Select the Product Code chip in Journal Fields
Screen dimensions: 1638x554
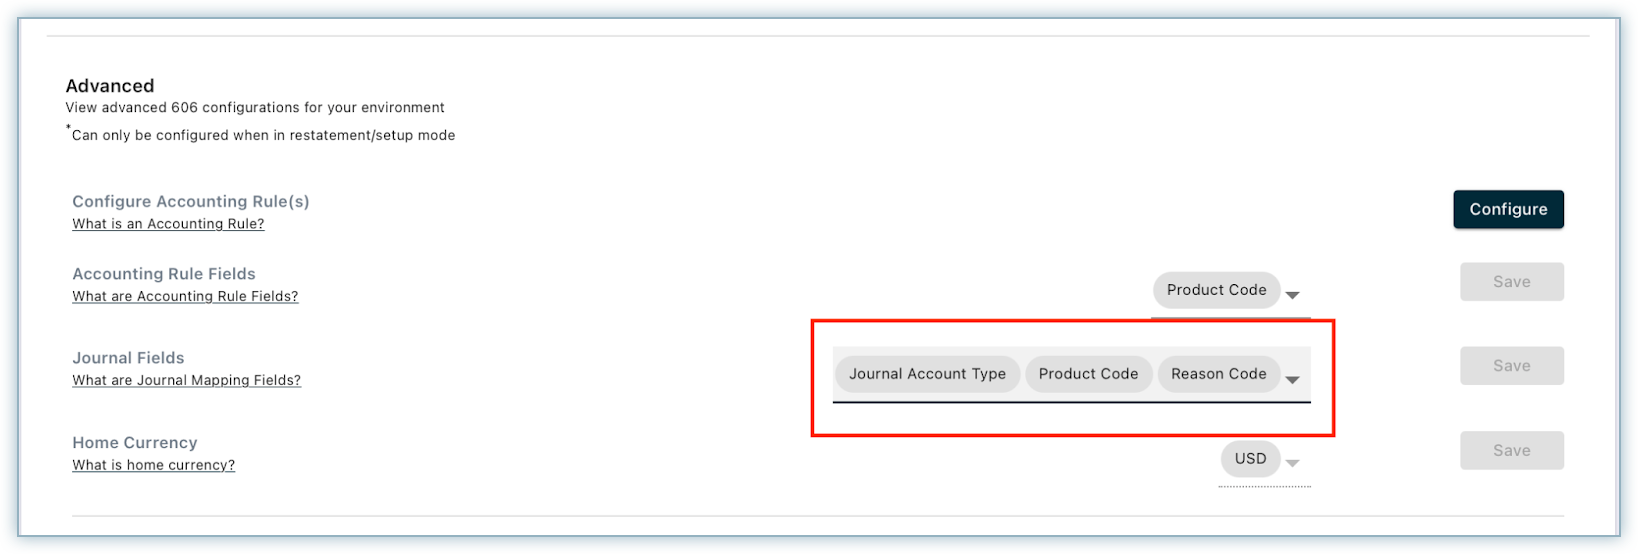click(x=1088, y=374)
